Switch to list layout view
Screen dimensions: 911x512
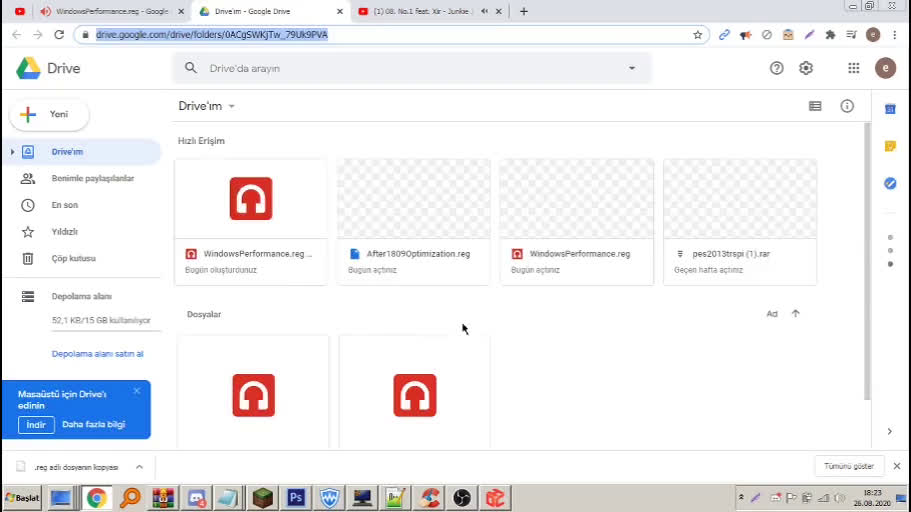[x=815, y=106]
